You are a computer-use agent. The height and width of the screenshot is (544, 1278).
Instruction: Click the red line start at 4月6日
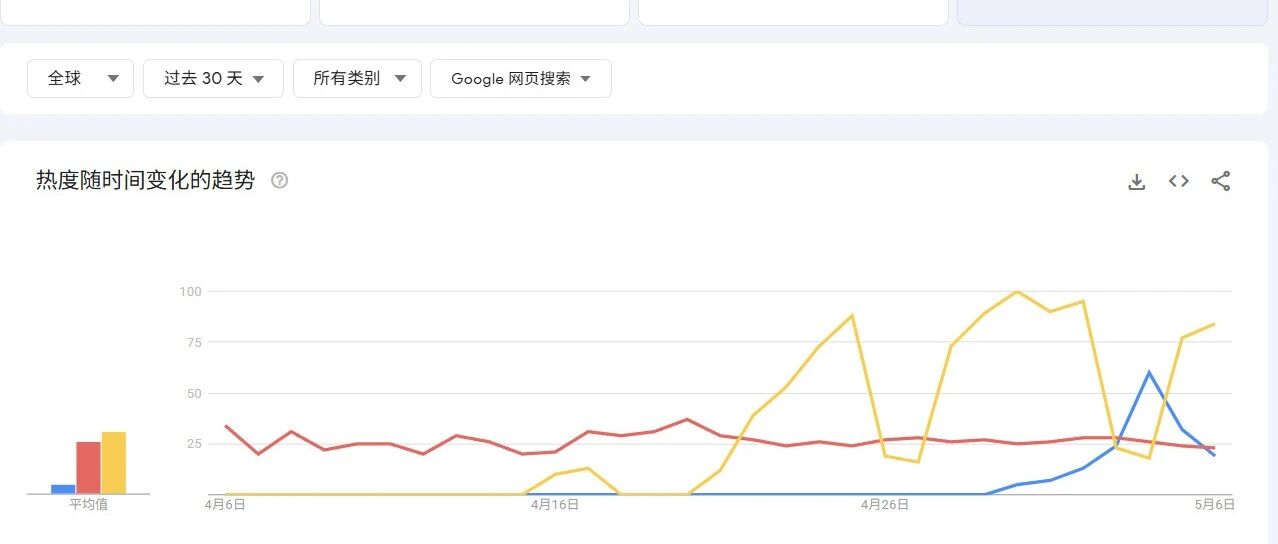tap(226, 426)
